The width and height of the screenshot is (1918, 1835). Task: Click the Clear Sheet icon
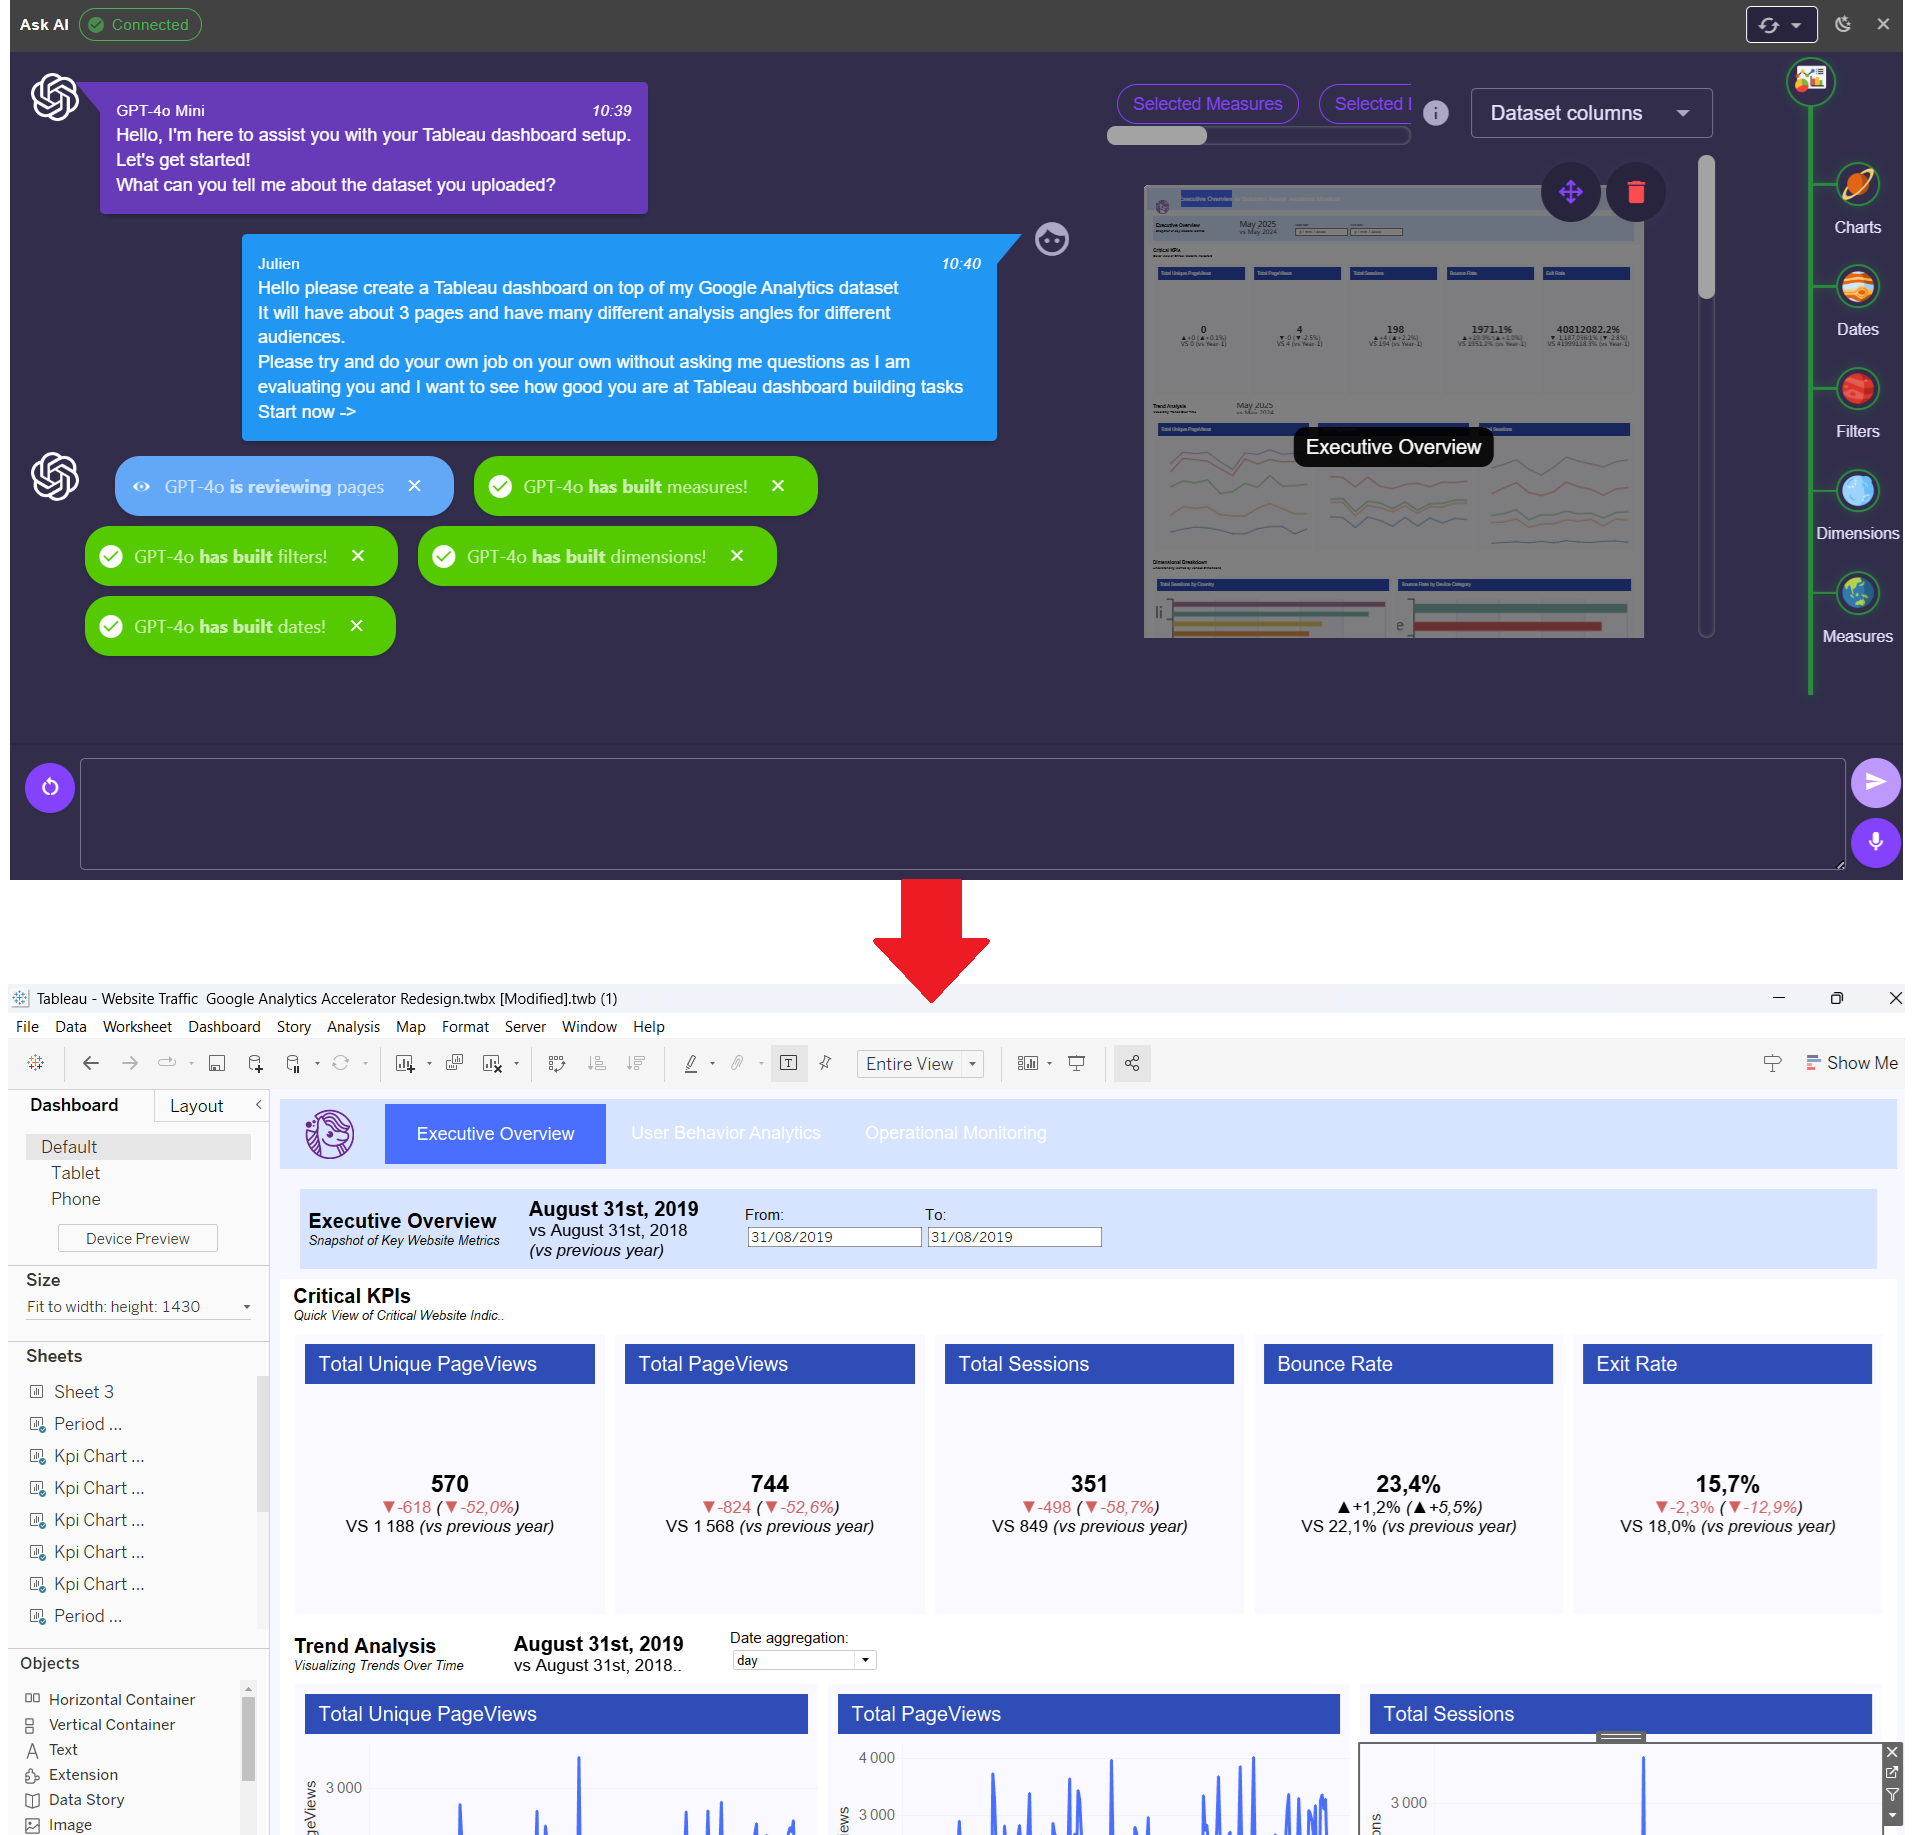[492, 1063]
